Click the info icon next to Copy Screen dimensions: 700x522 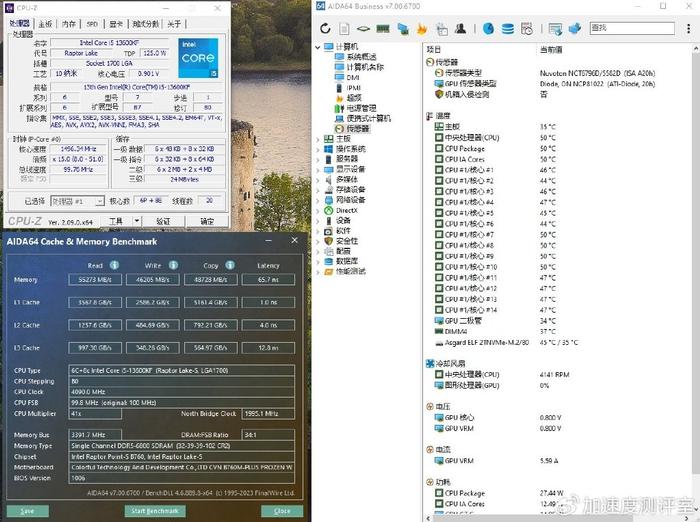[x=230, y=265]
